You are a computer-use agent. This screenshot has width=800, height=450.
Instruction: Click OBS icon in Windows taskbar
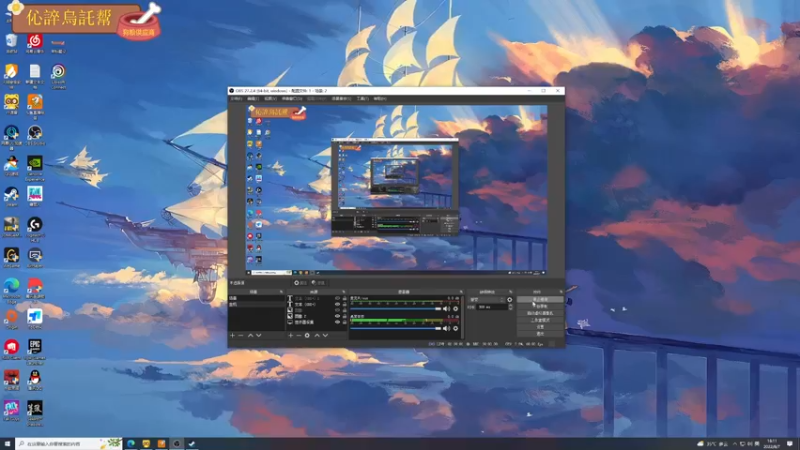177,443
